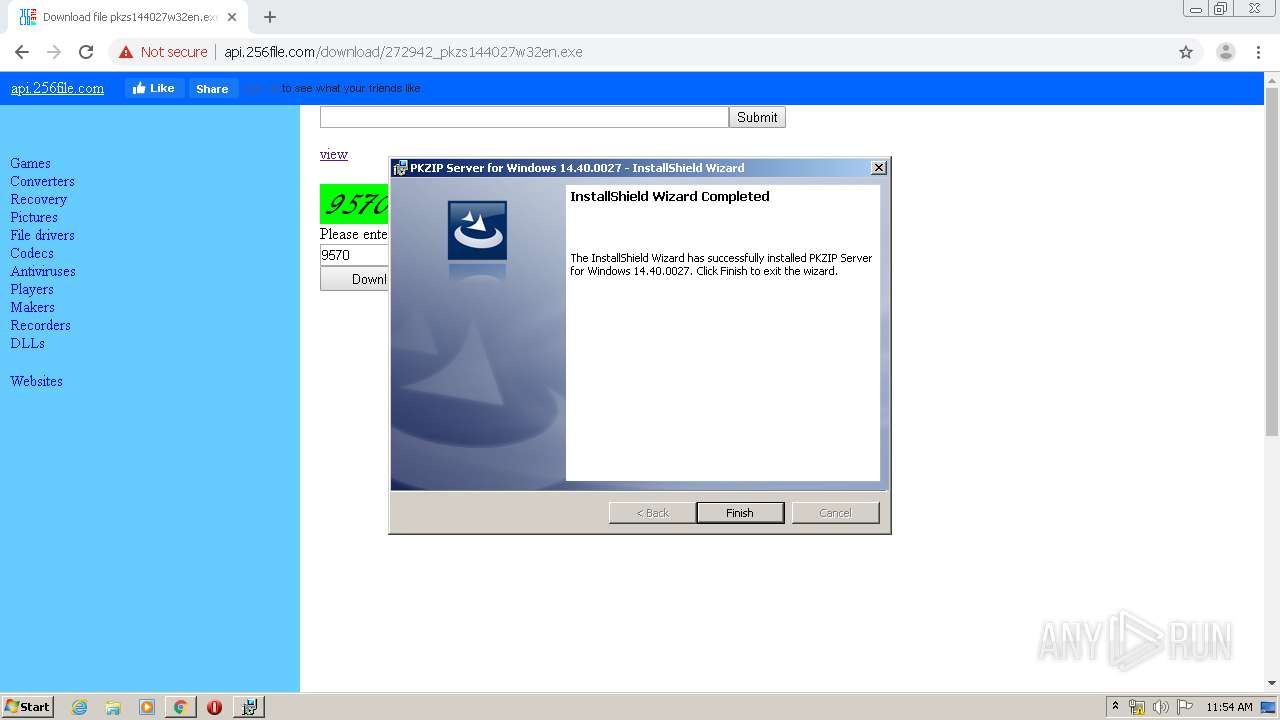The width and height of the screenshot is (1280, 720).
Task: Open the Converters category
Action: 42,181
